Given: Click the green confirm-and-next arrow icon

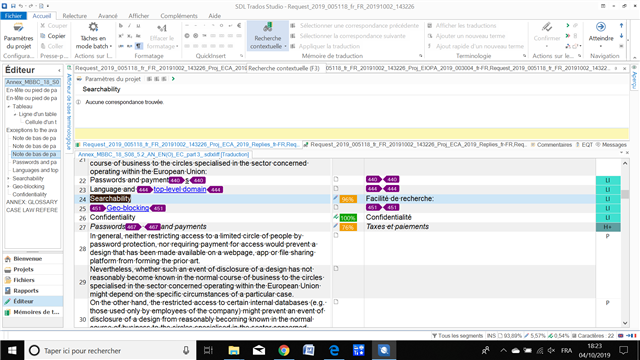Looking at the screenshot, I should pyautogui.click(x=567, y=26).
